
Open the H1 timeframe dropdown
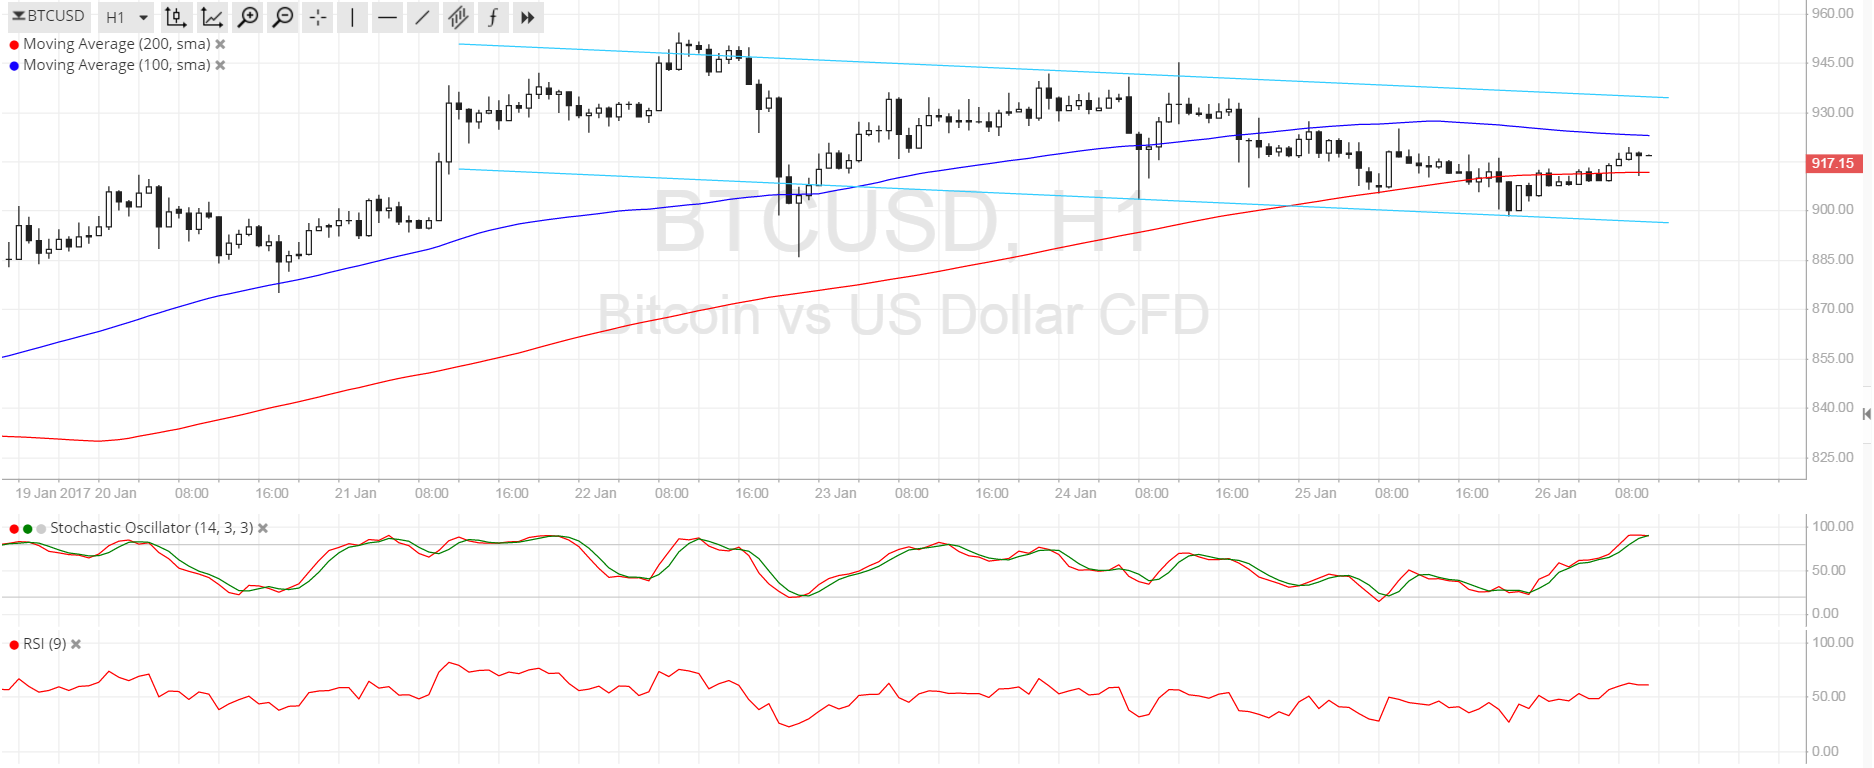coord(127,17)
